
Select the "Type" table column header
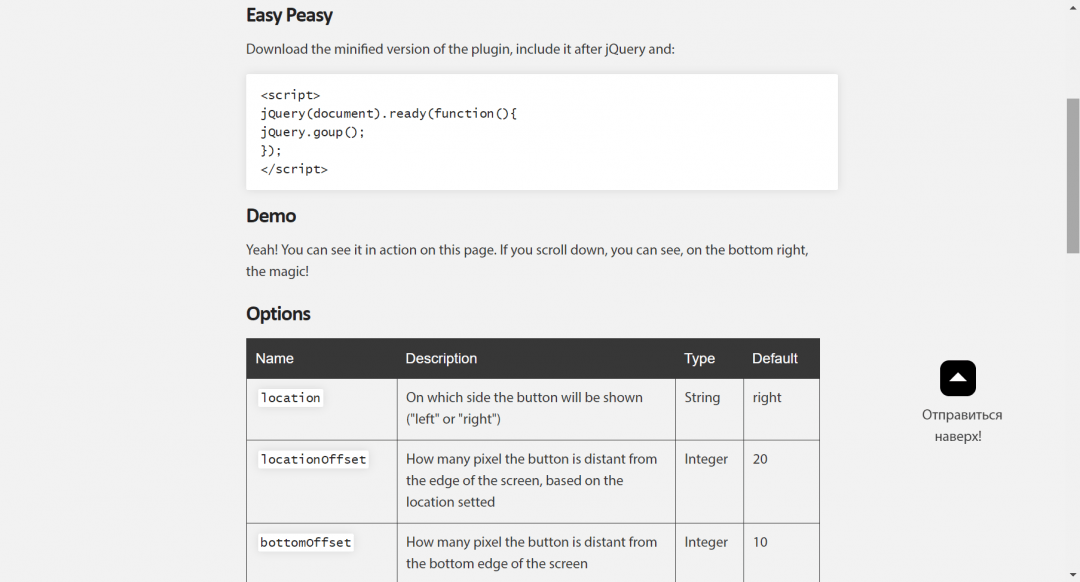(x=699, y=358)
